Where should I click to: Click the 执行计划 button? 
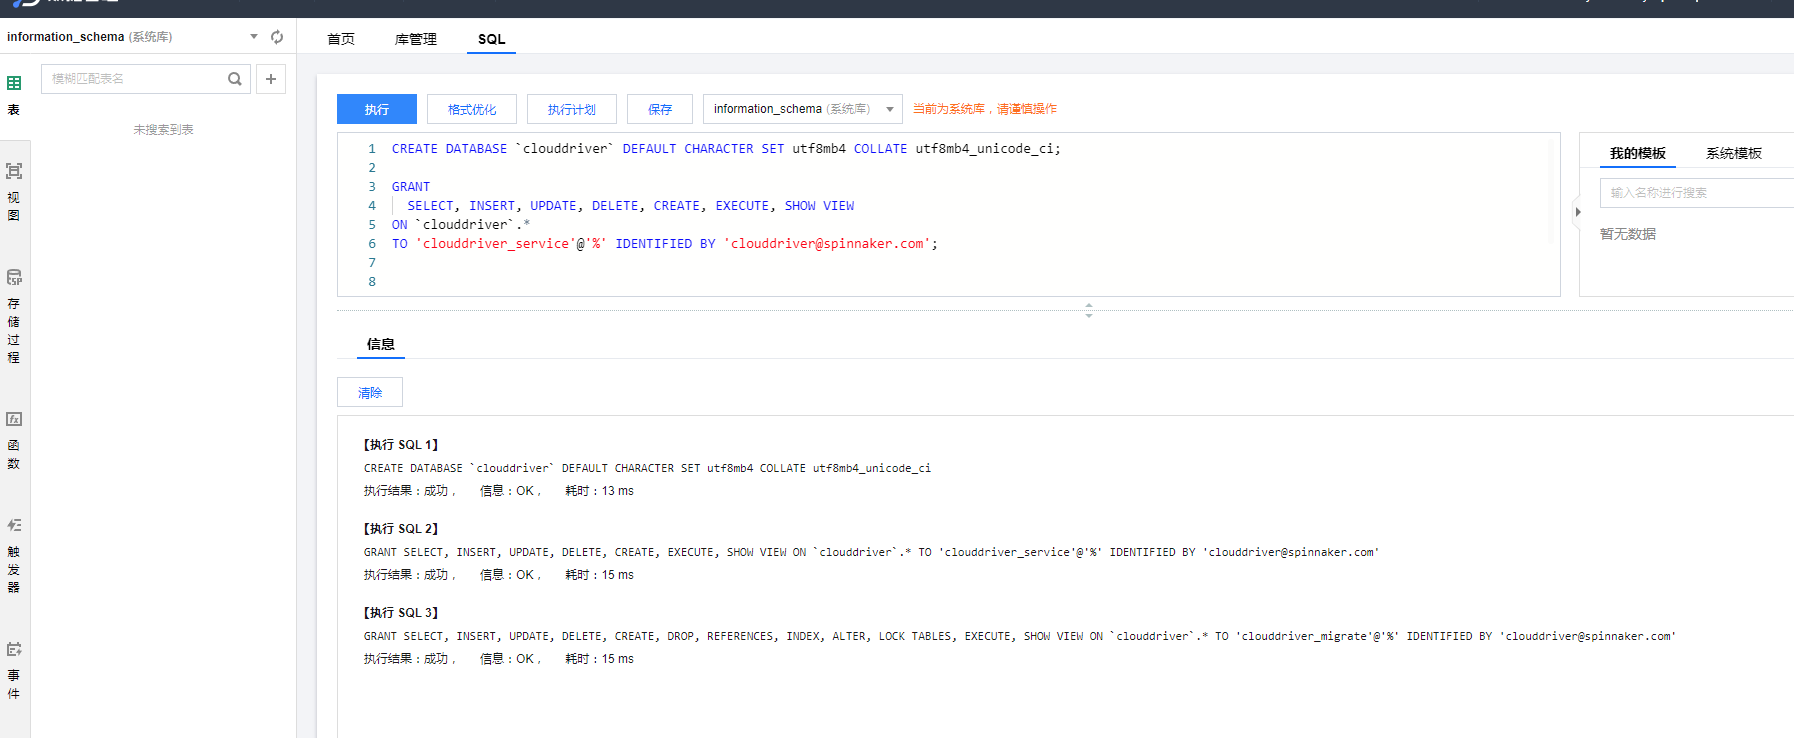(572, 109)
